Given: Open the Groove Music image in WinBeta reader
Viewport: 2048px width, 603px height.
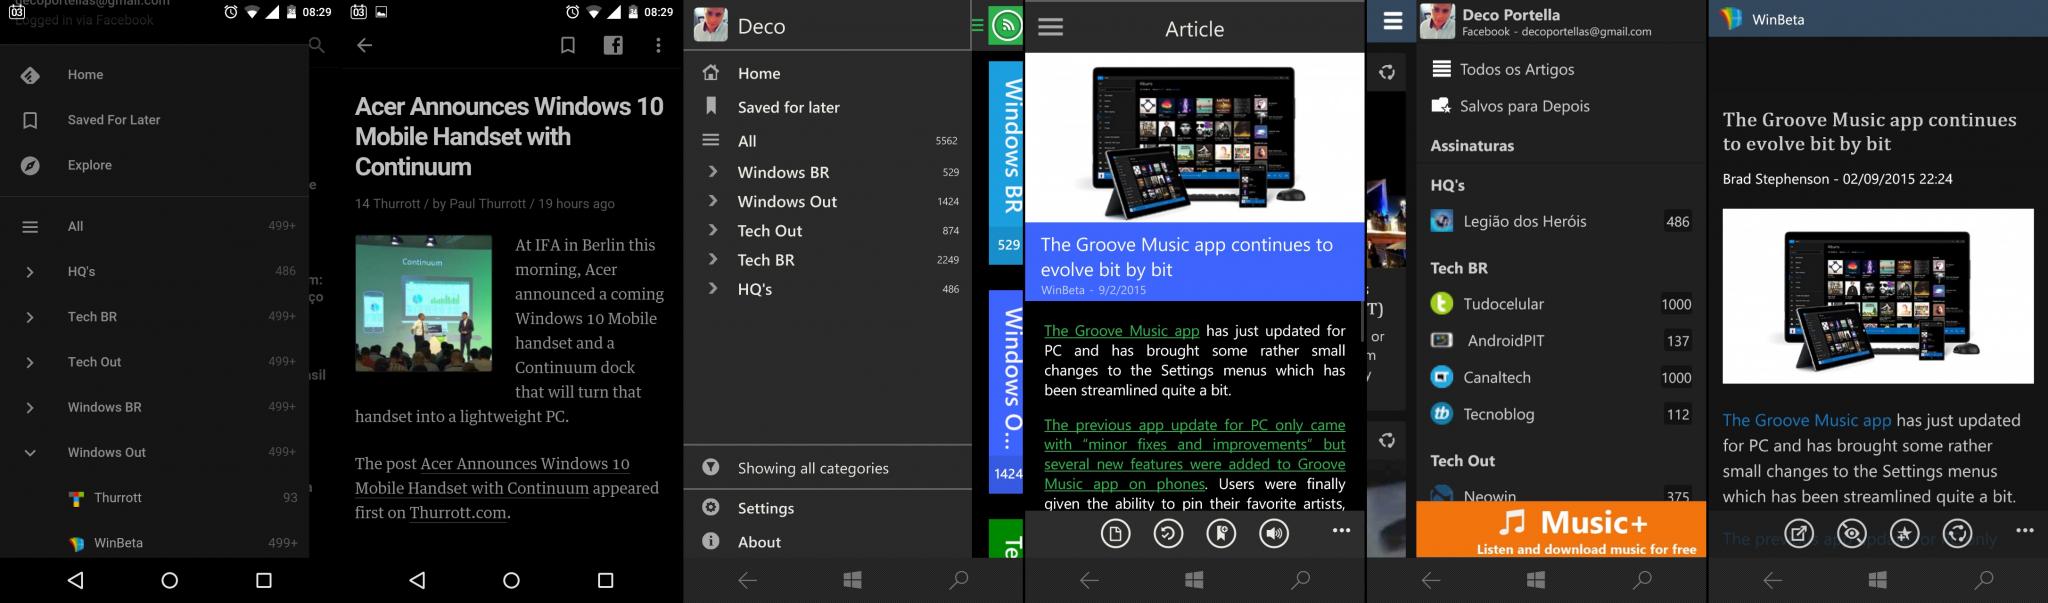Looking at the screenshot, I should tap(1878, 296).
